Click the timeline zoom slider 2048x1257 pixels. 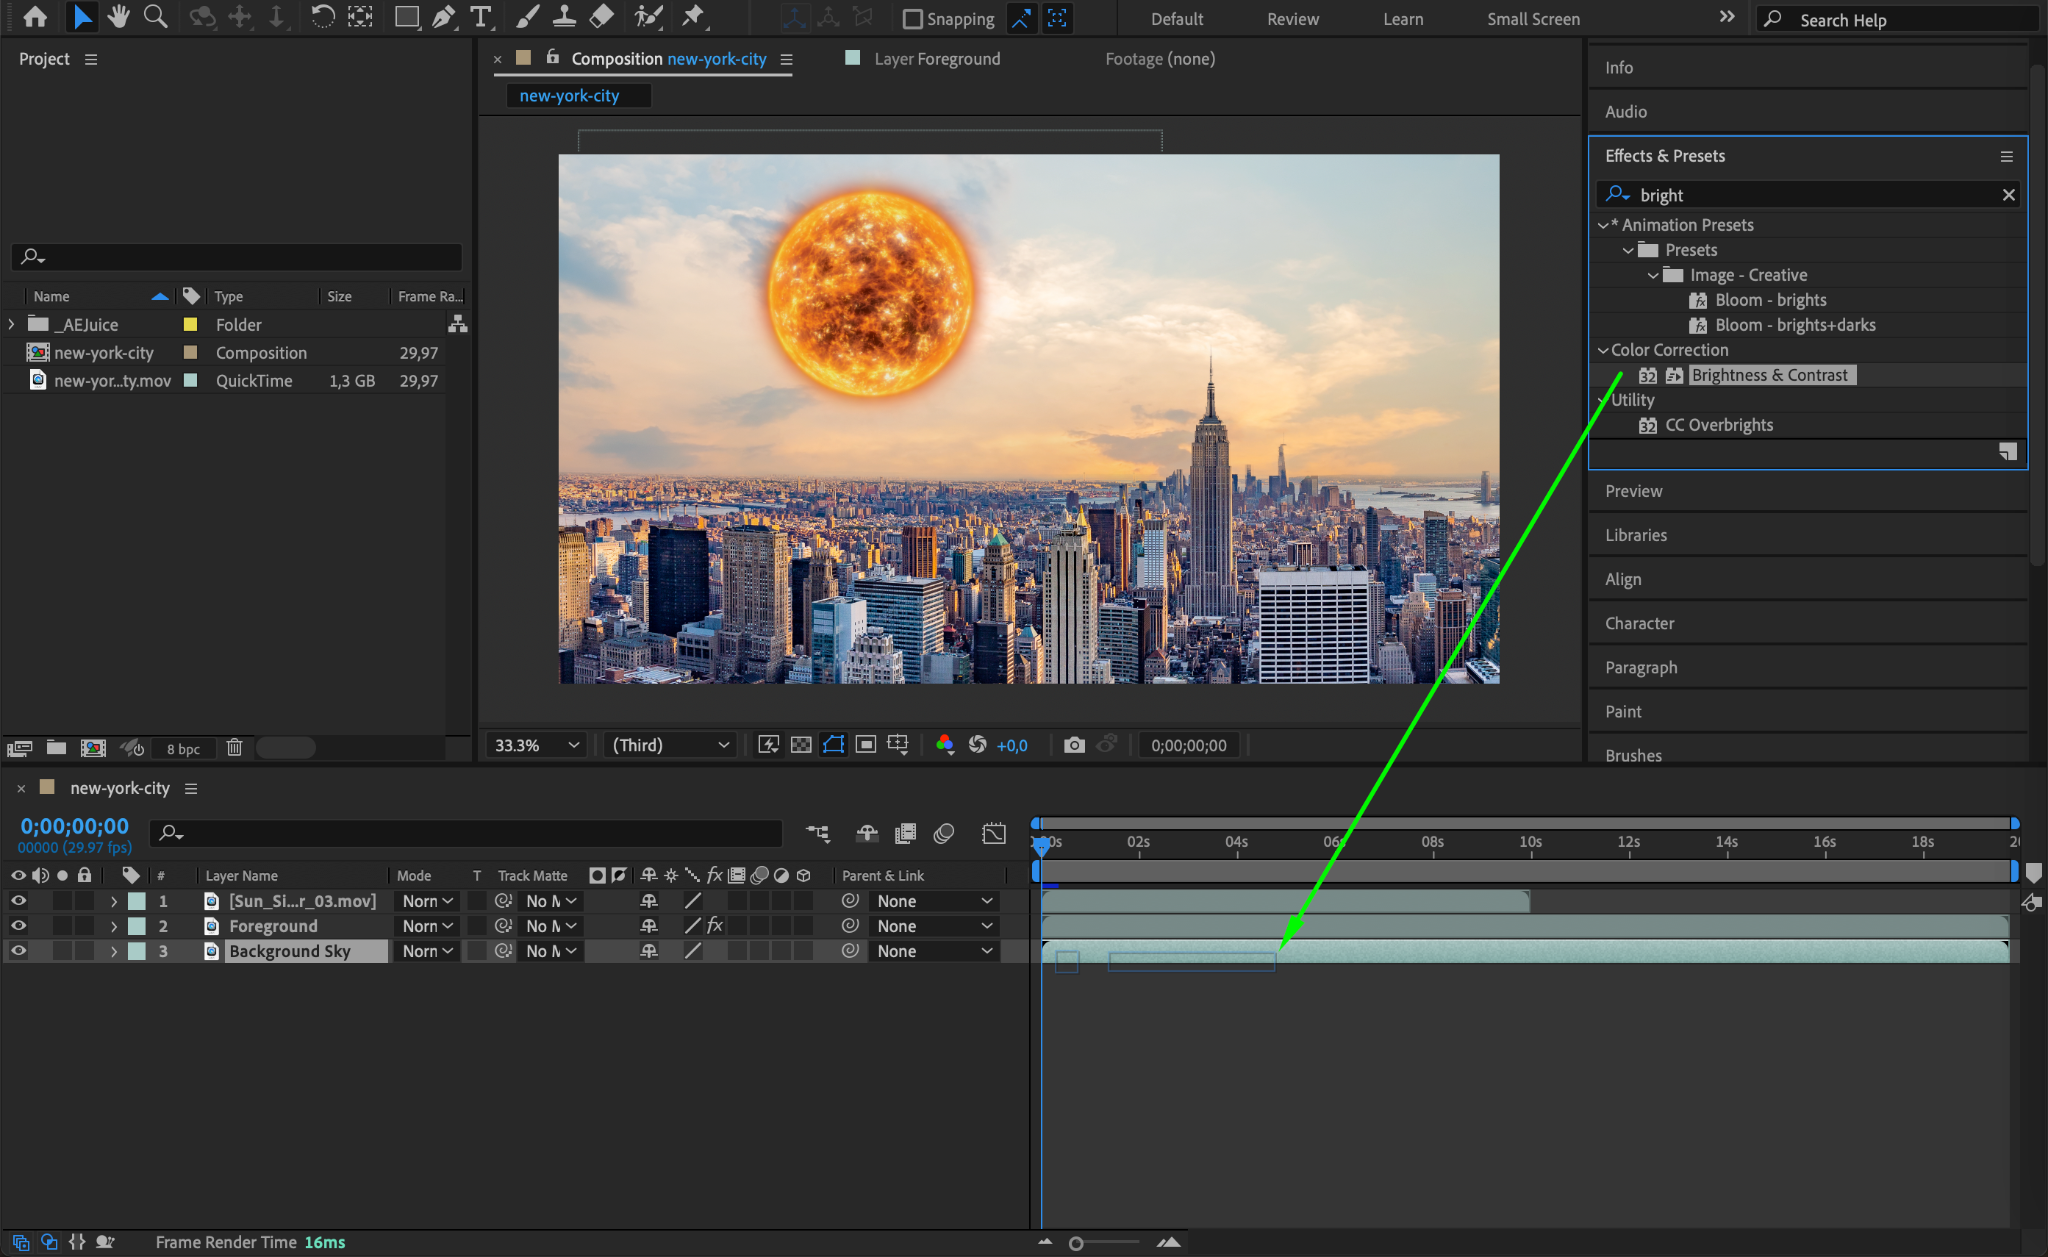[1076, 1243]
